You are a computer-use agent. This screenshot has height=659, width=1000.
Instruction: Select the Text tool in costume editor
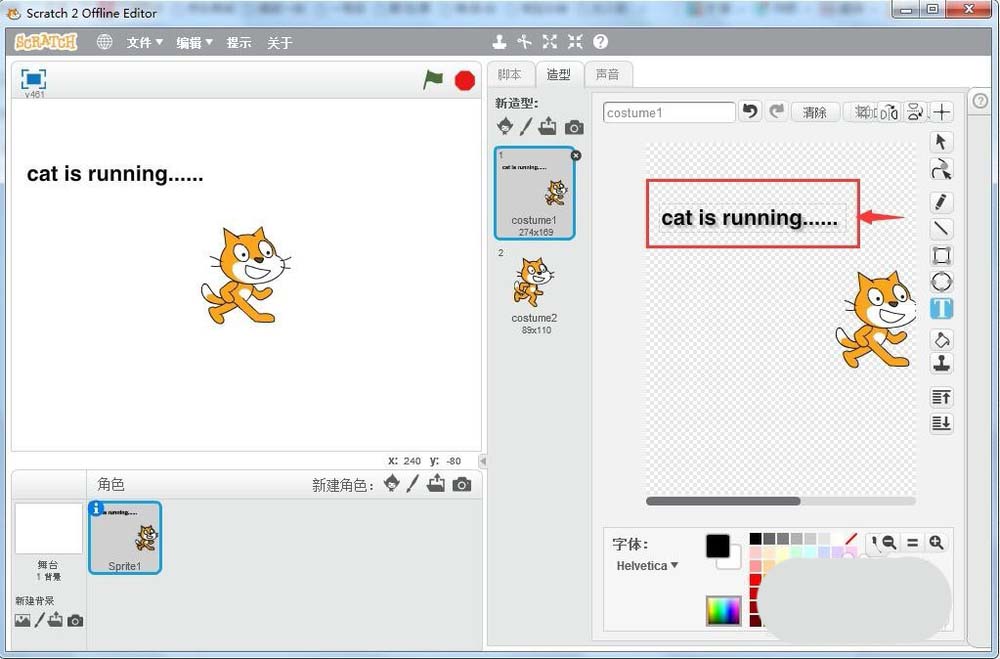[x=941, y=308]
